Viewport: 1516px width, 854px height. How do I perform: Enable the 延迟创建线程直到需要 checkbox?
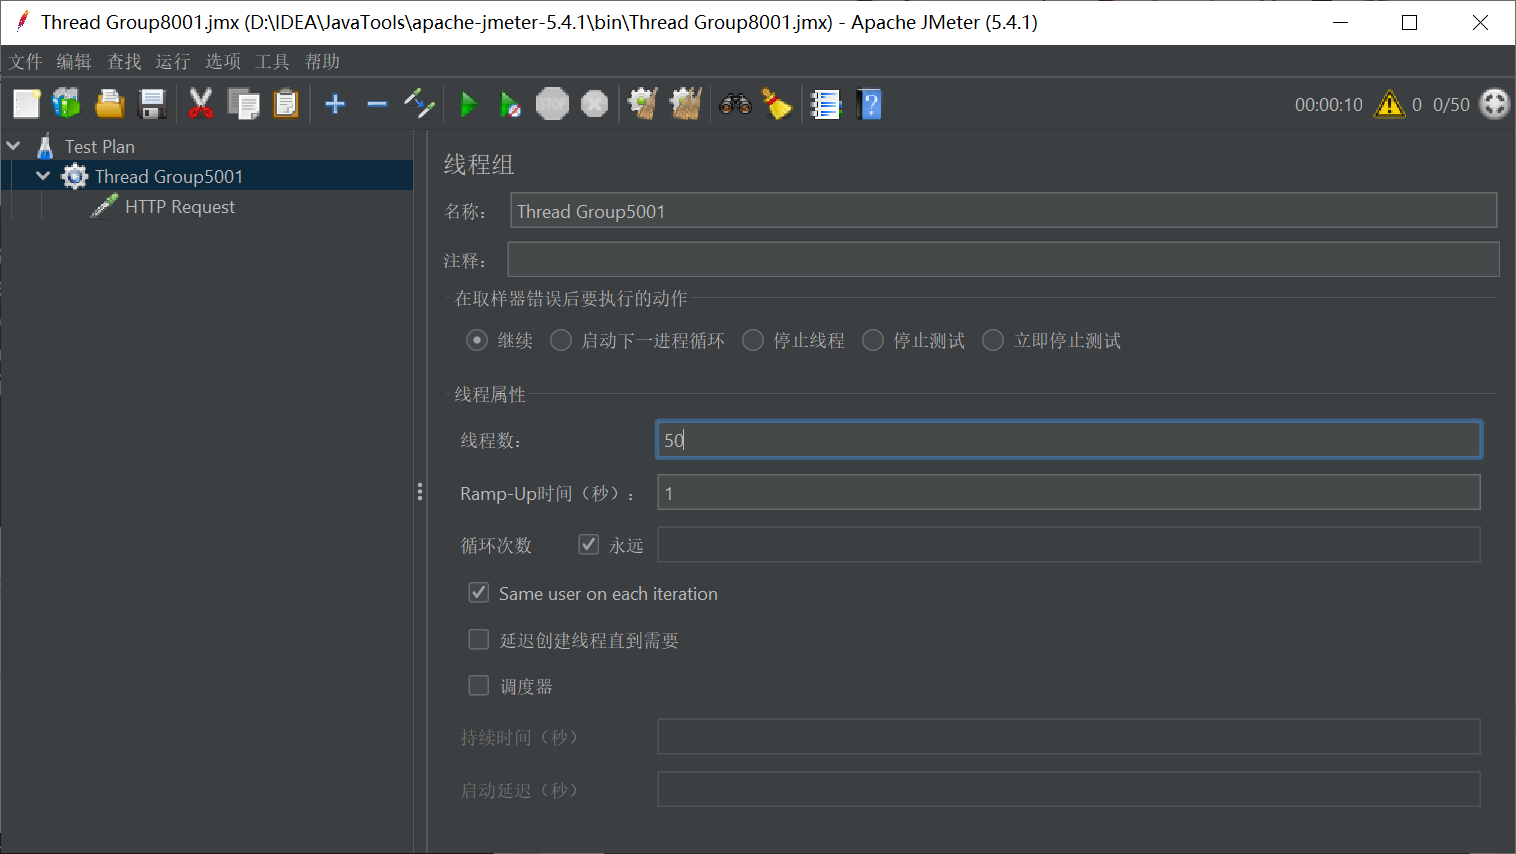[x=479, y=639]
